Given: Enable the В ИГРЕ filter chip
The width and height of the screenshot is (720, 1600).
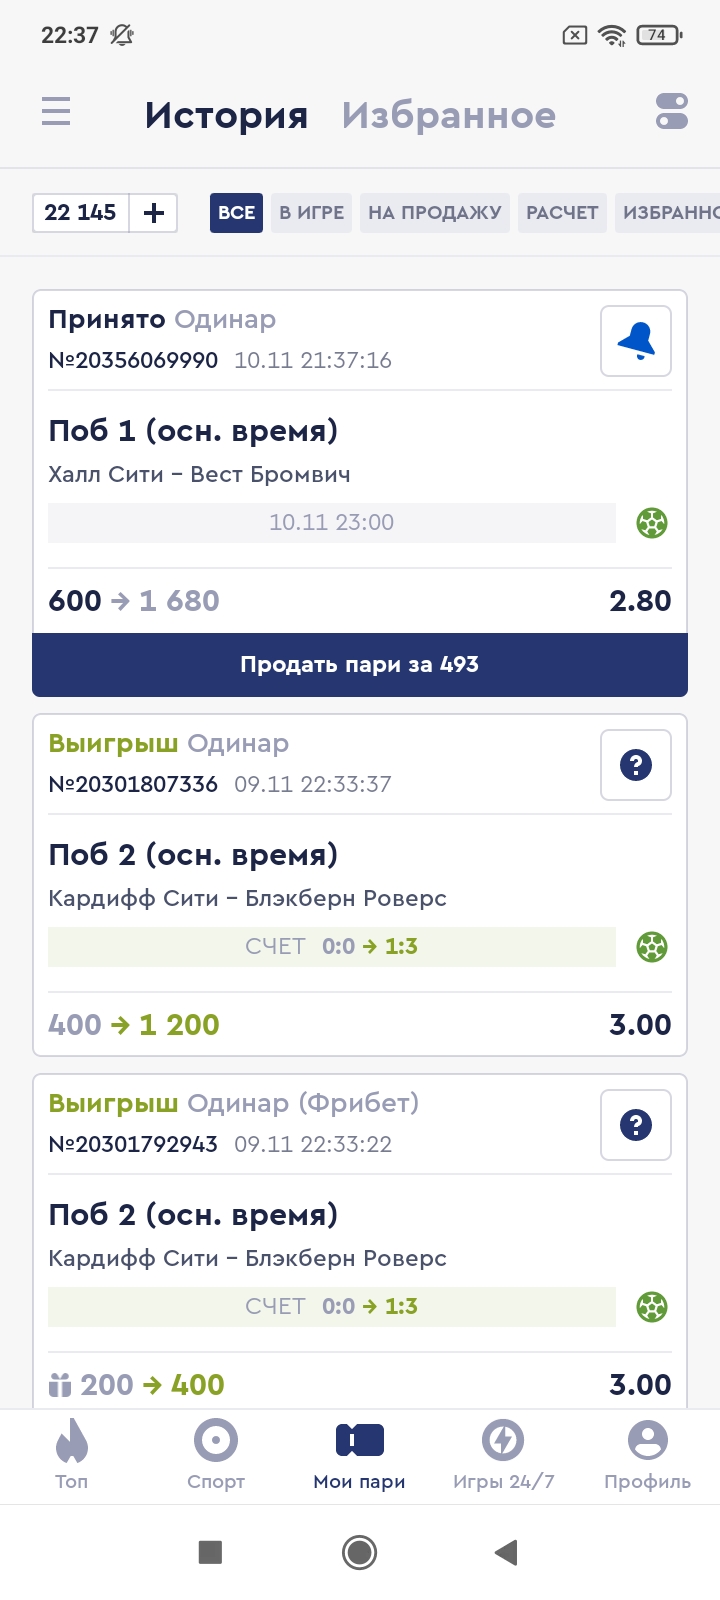Looking at the screenshot, I should 311,213.
